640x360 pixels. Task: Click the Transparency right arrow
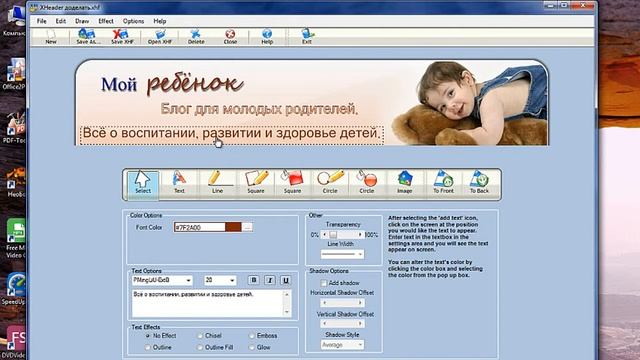coord(360,235)
